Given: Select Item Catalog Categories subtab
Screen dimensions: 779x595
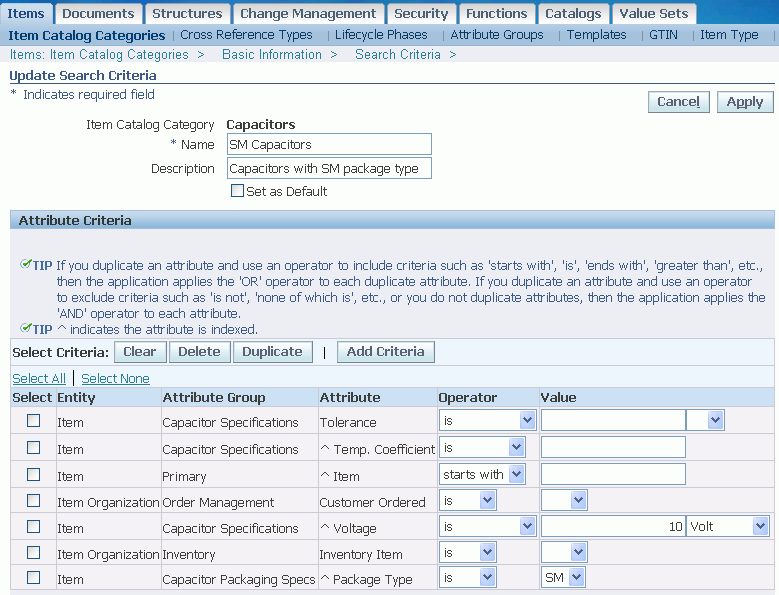Looking at the screenshot, I should 86,35.
